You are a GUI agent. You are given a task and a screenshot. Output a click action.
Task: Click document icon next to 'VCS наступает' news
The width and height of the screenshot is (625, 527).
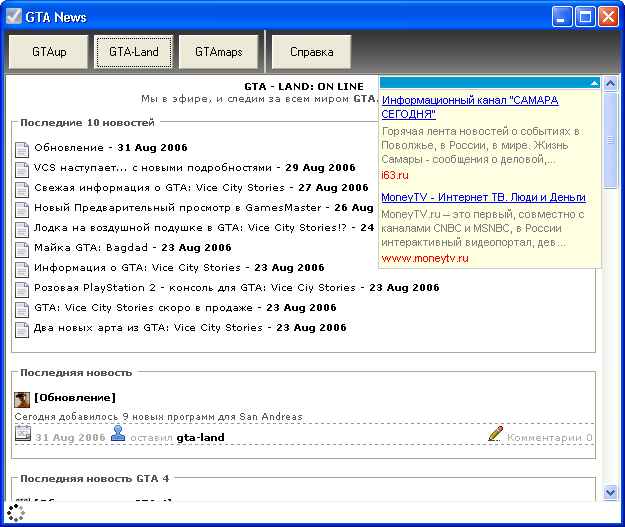pos(22,168)
